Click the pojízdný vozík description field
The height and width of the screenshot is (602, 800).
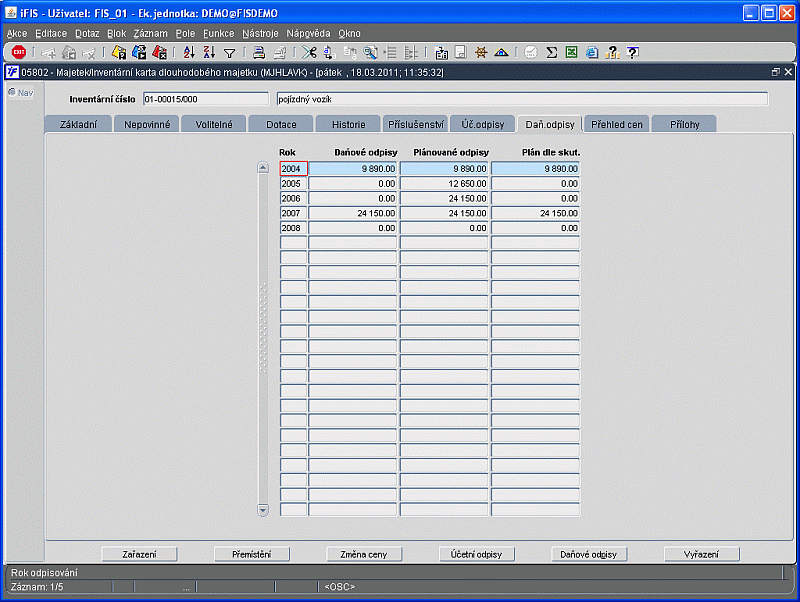point(522,99)
